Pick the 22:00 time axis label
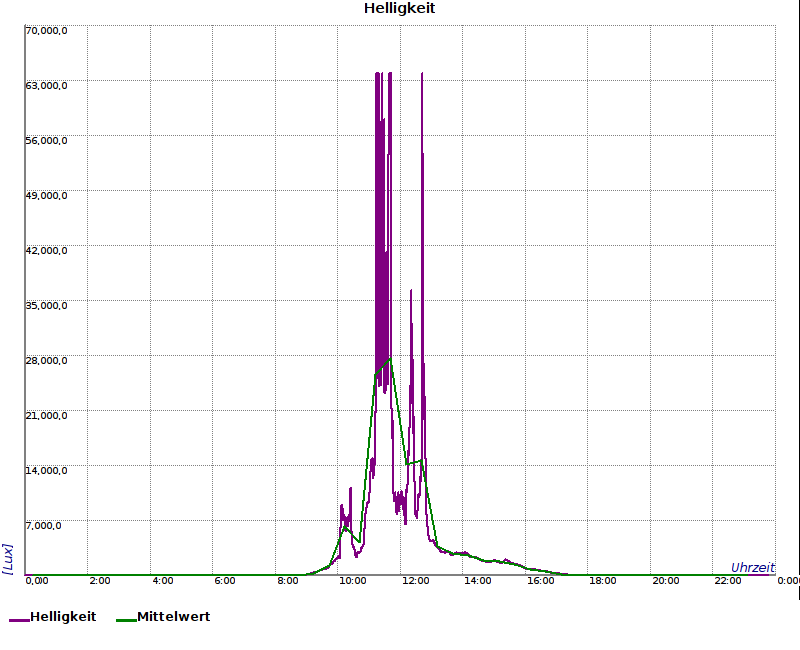The image size is (800, 650). click(728, 581)
